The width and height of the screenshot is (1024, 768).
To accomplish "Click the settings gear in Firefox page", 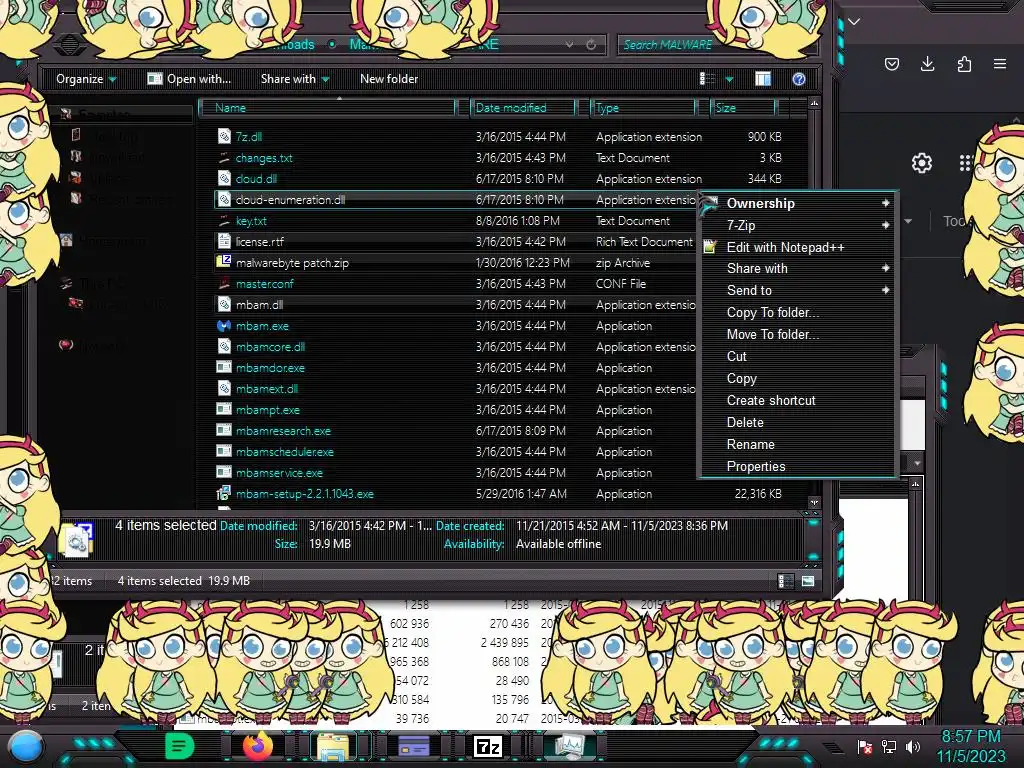I will (921, 163).
